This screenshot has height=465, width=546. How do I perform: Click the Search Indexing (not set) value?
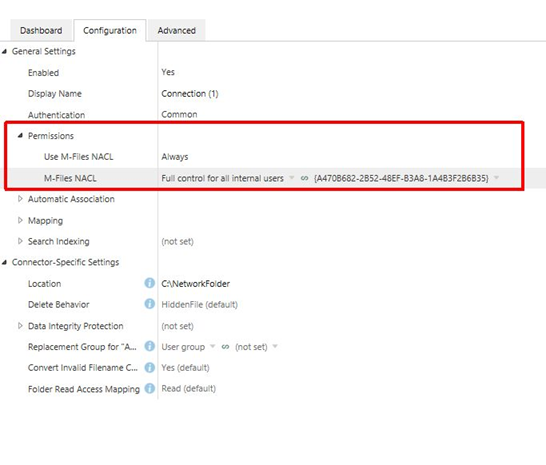(177, 241)
